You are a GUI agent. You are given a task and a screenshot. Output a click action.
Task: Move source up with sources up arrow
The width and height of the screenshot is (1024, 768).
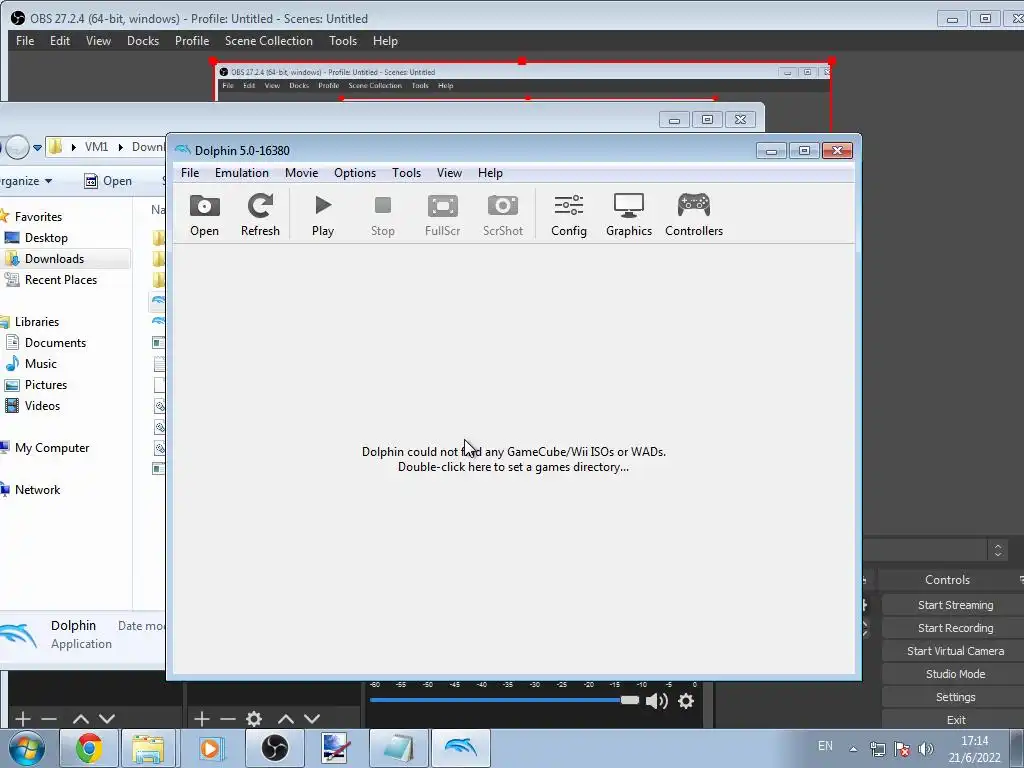point(285,719)
